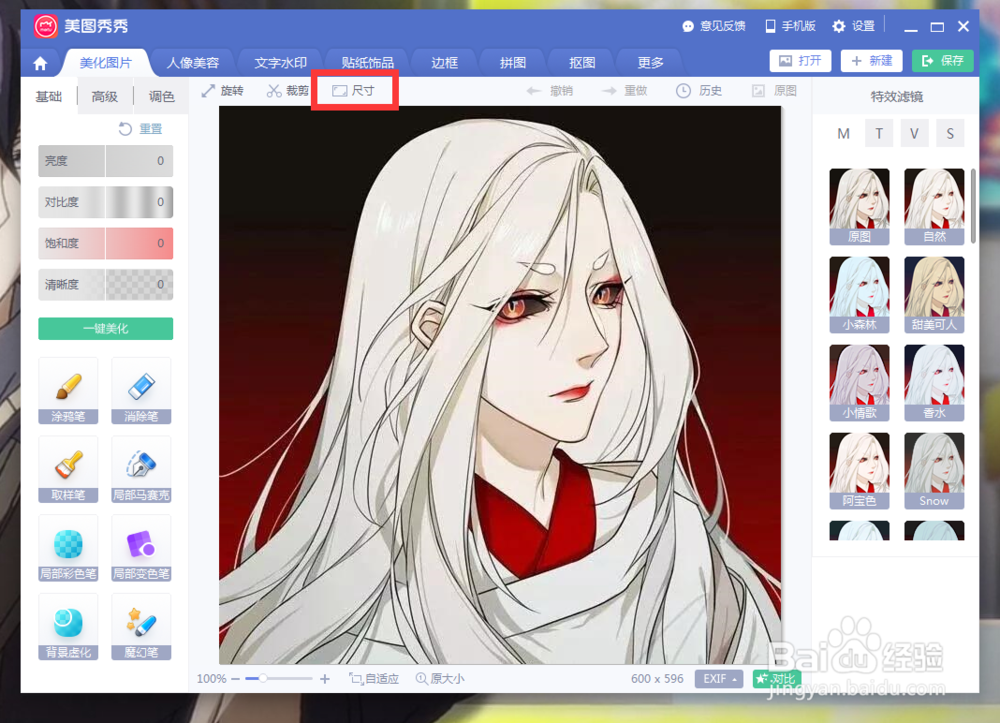Adjust the 对比度 contrast slider
Viewport: 1000px width, 723px height.
click(x=106, y=202)
